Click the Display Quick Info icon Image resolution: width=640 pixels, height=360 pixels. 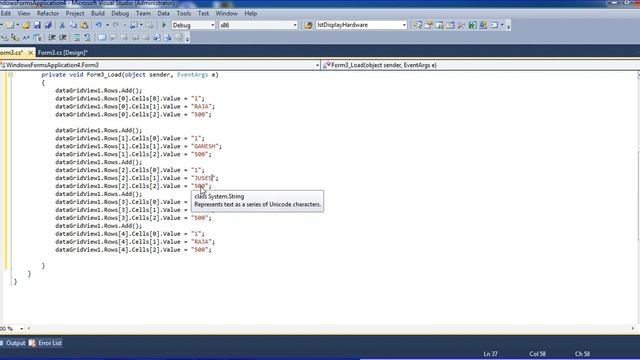26,38
